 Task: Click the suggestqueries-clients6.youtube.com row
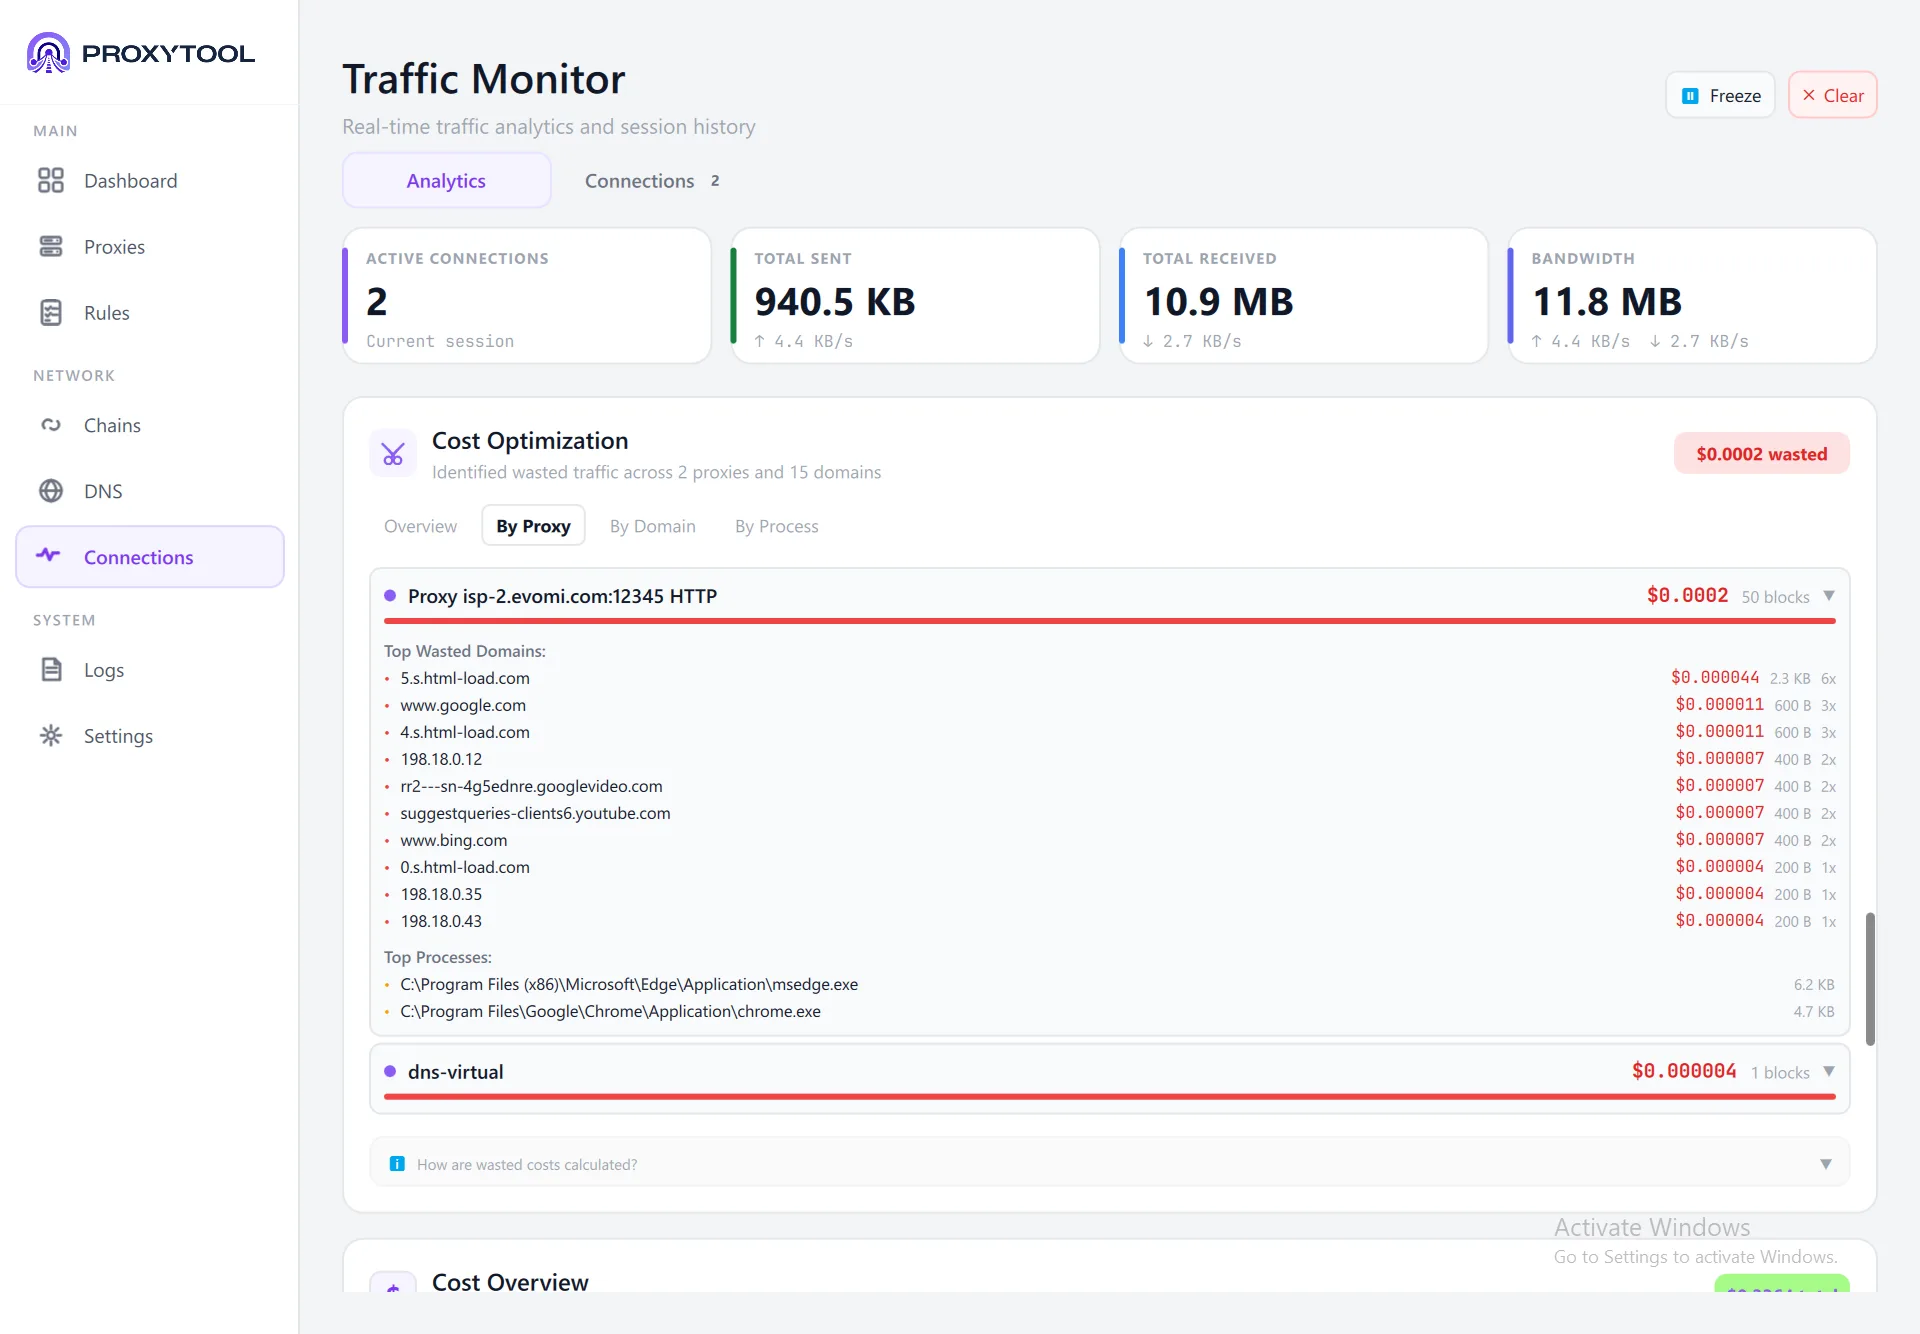pos(1109,813)
